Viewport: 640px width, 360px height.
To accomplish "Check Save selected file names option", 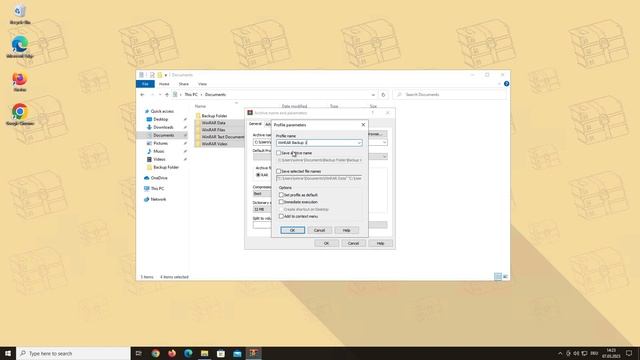I will (x=278, y=171).
